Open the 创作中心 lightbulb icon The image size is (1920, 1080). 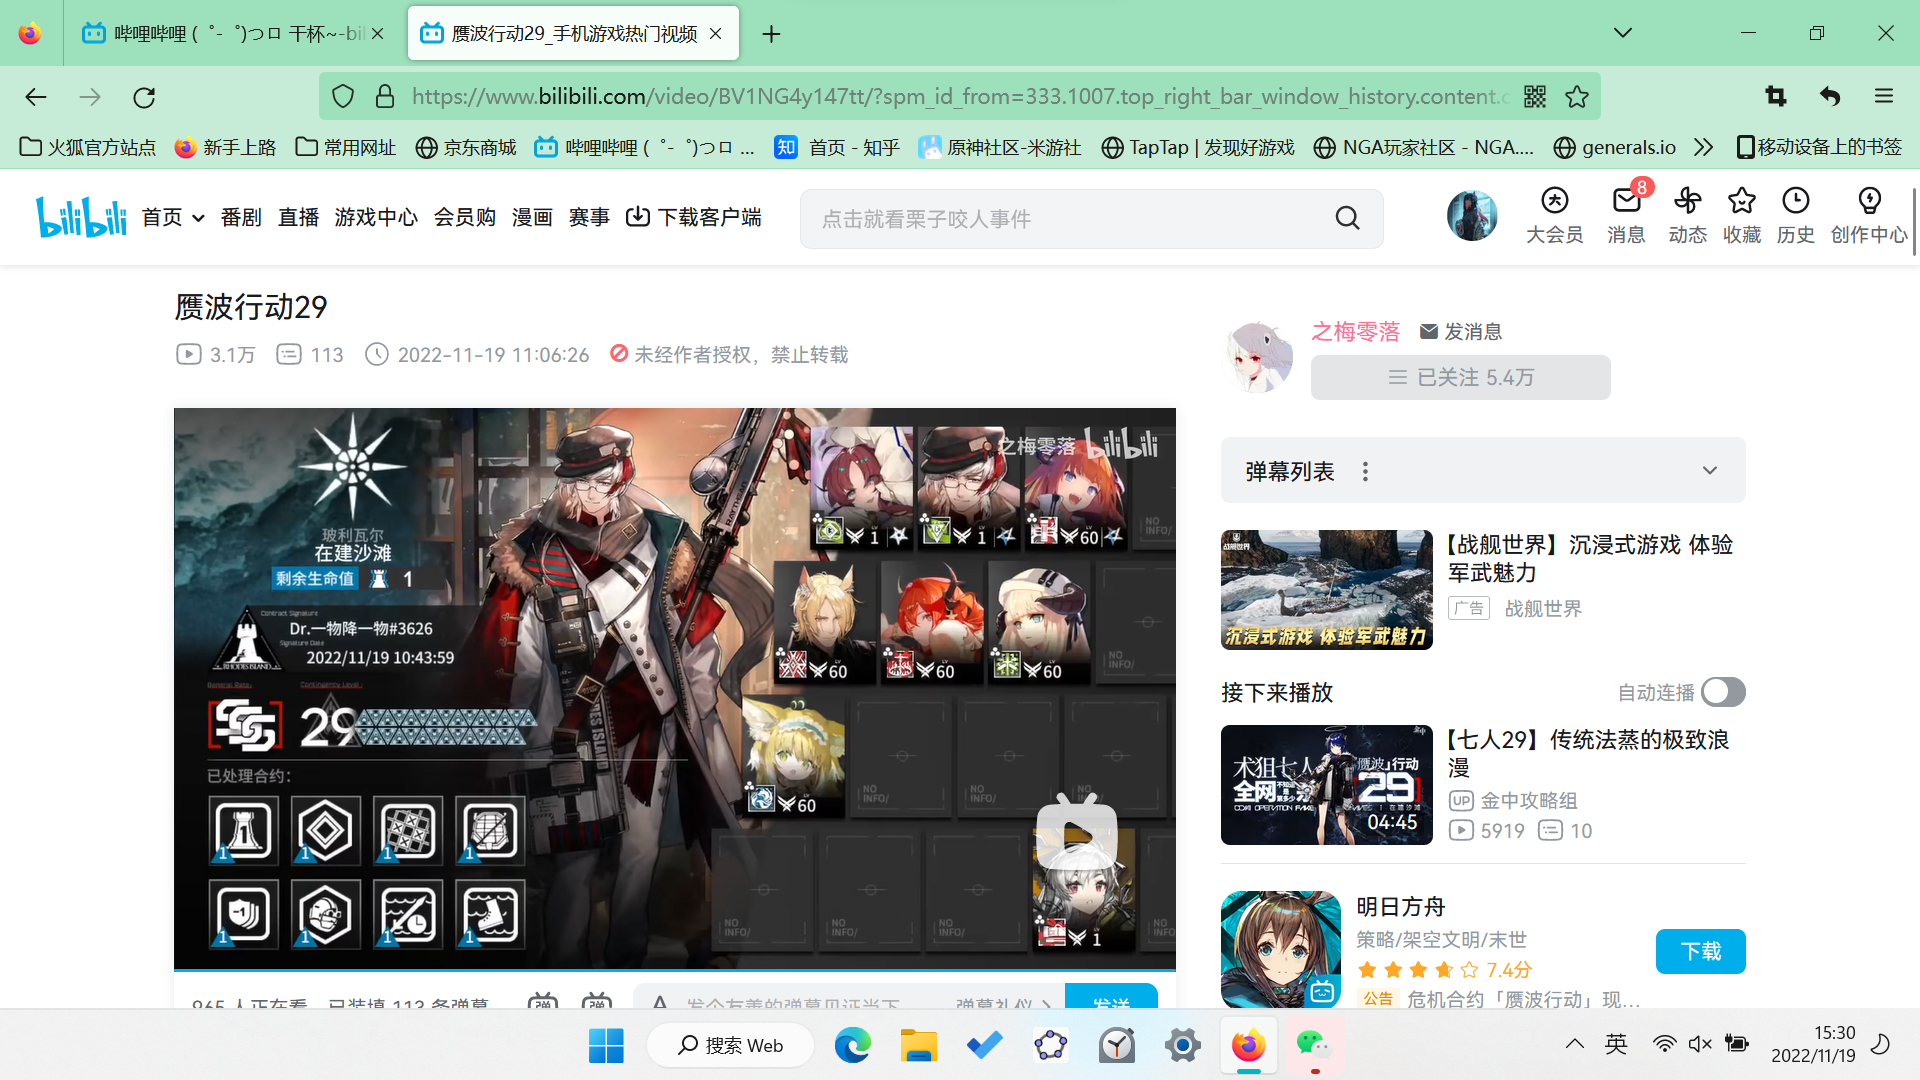point(1868,215)
